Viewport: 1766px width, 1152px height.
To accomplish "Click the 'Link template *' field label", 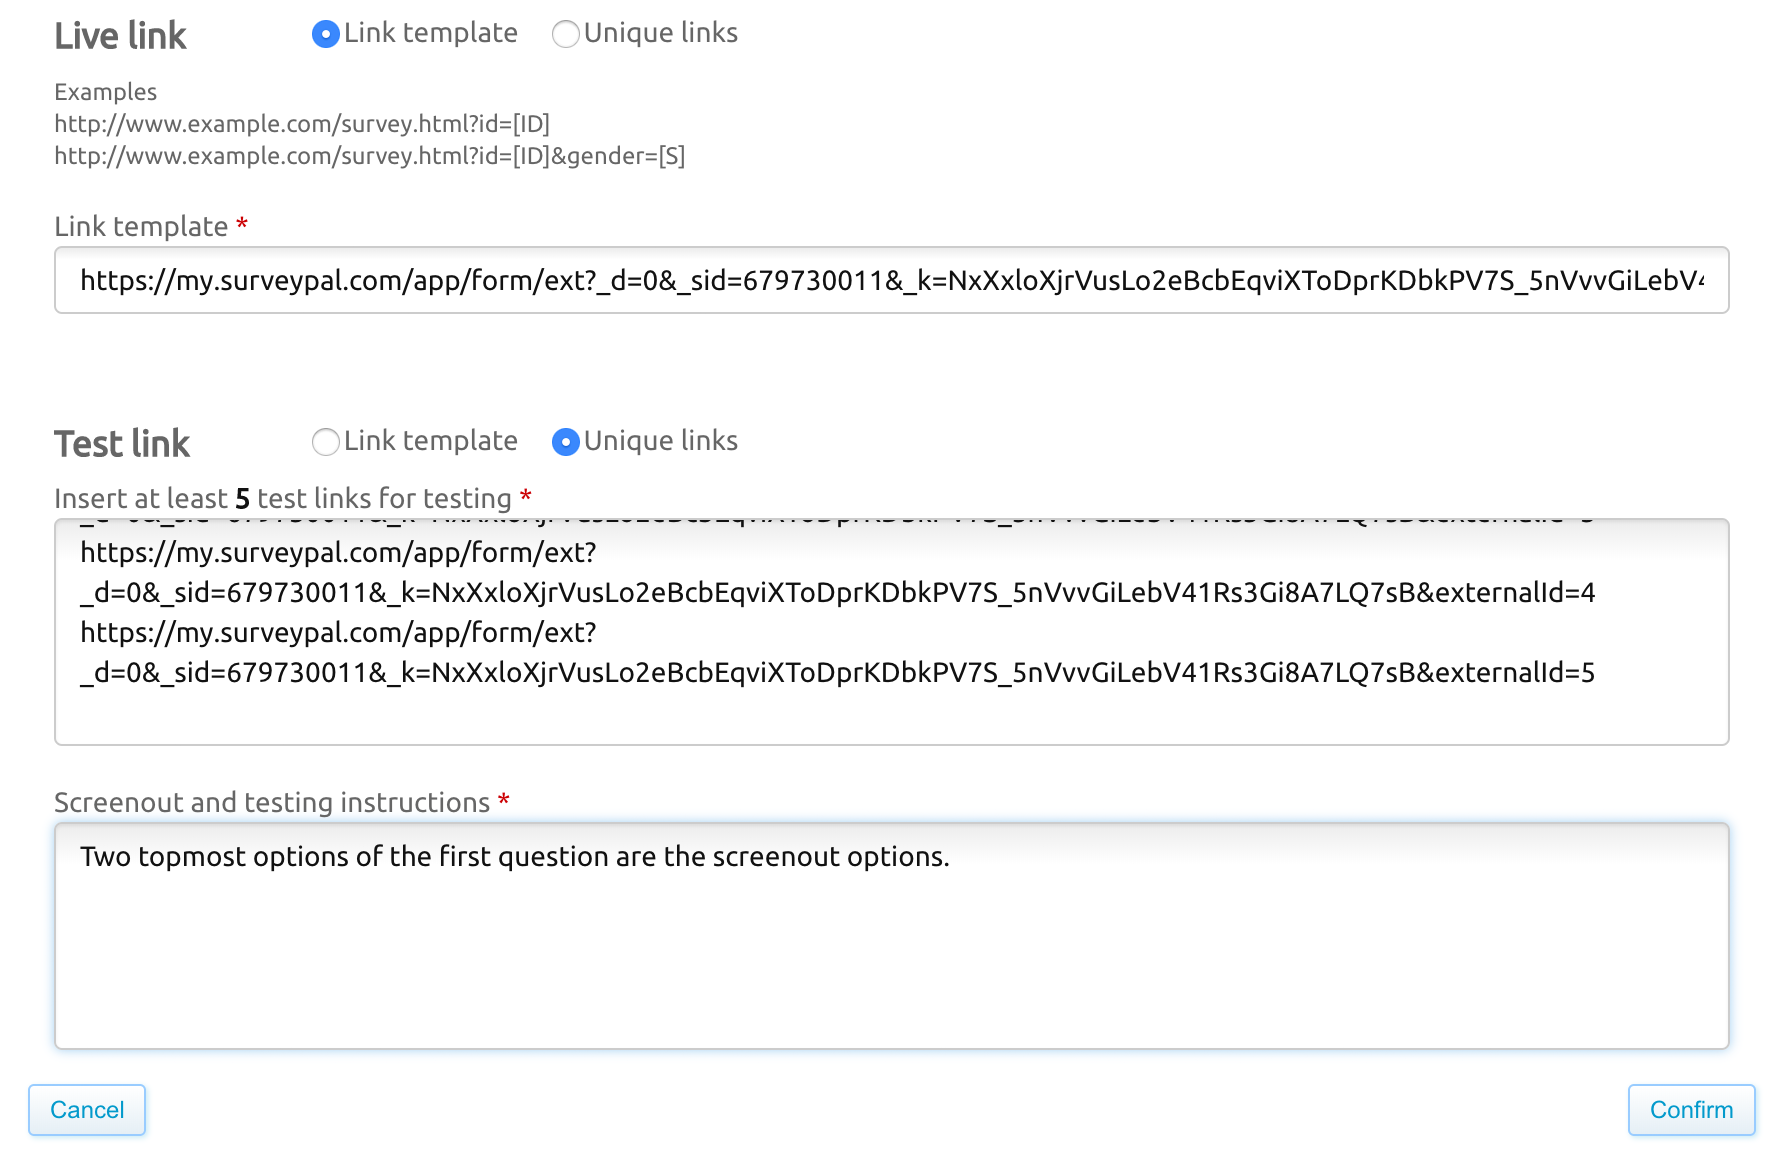I will coord(151,226).
